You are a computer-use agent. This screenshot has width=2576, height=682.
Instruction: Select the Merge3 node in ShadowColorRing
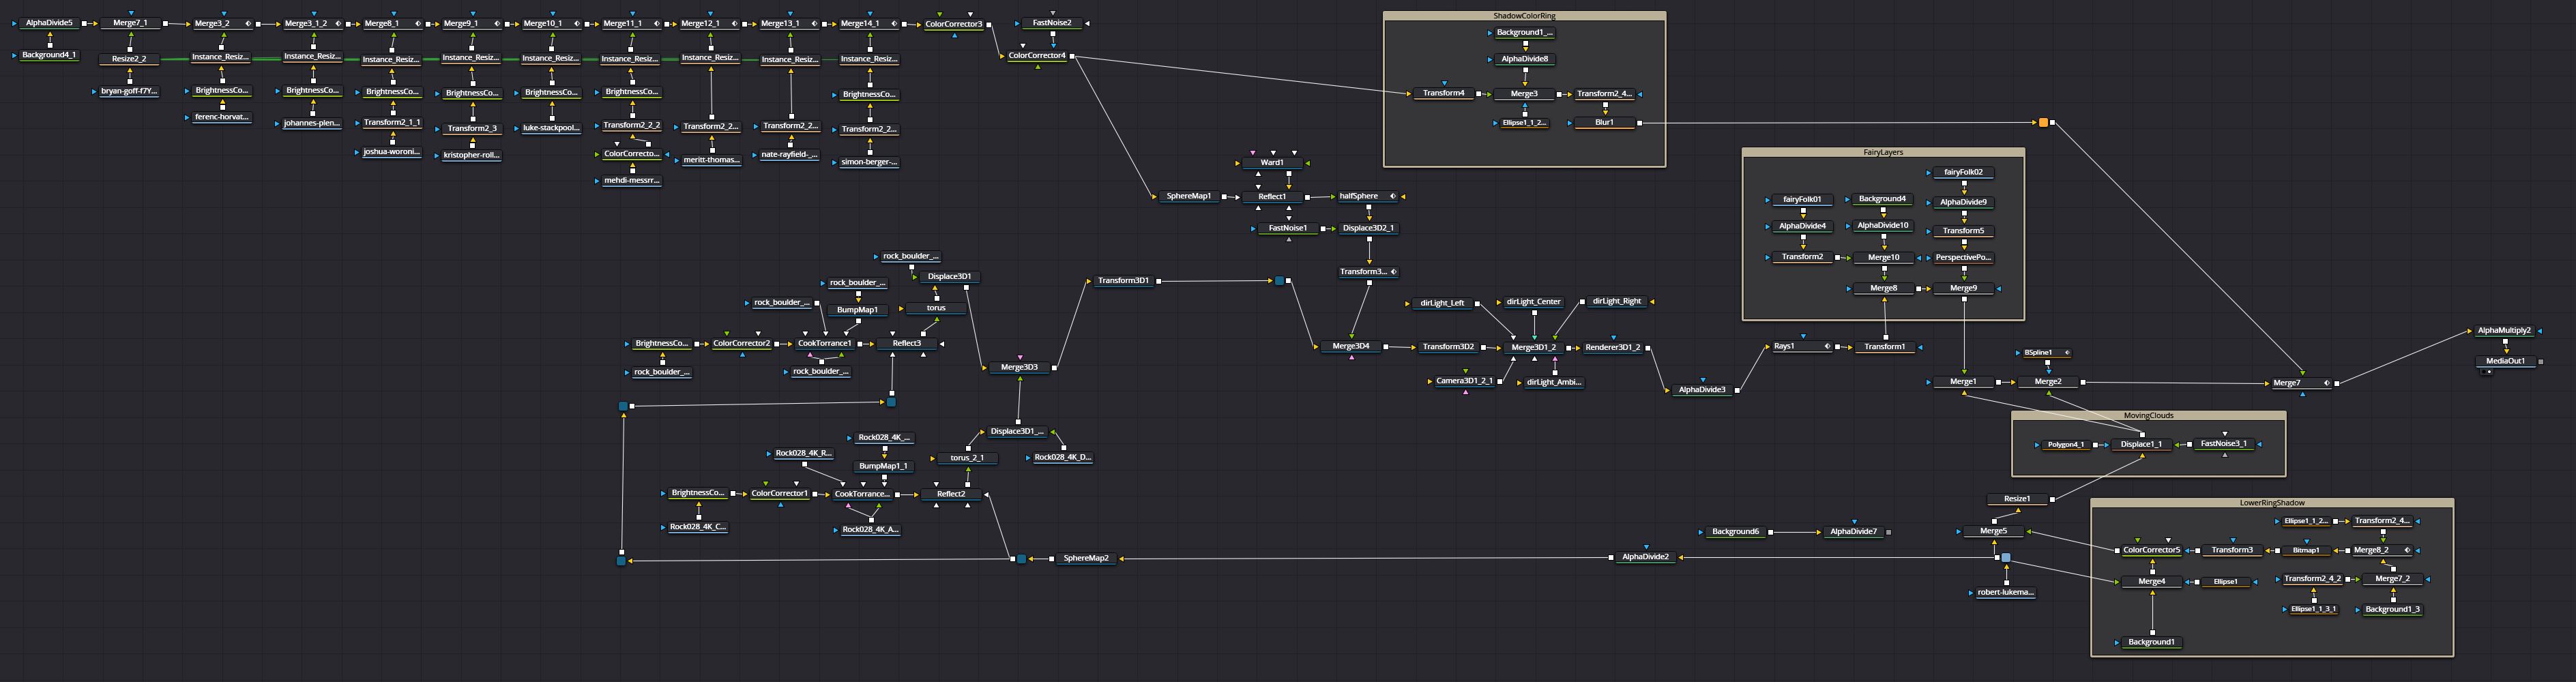pyautogui.click(x=1524, y=94)
